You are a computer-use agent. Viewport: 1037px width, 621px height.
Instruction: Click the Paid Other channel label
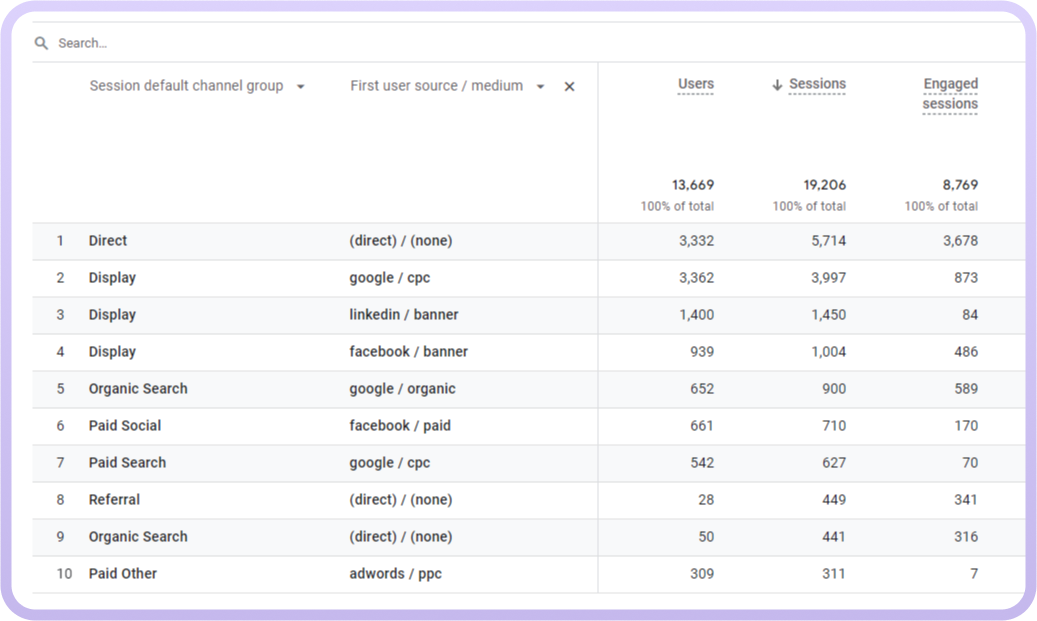[x=122, y=574]
